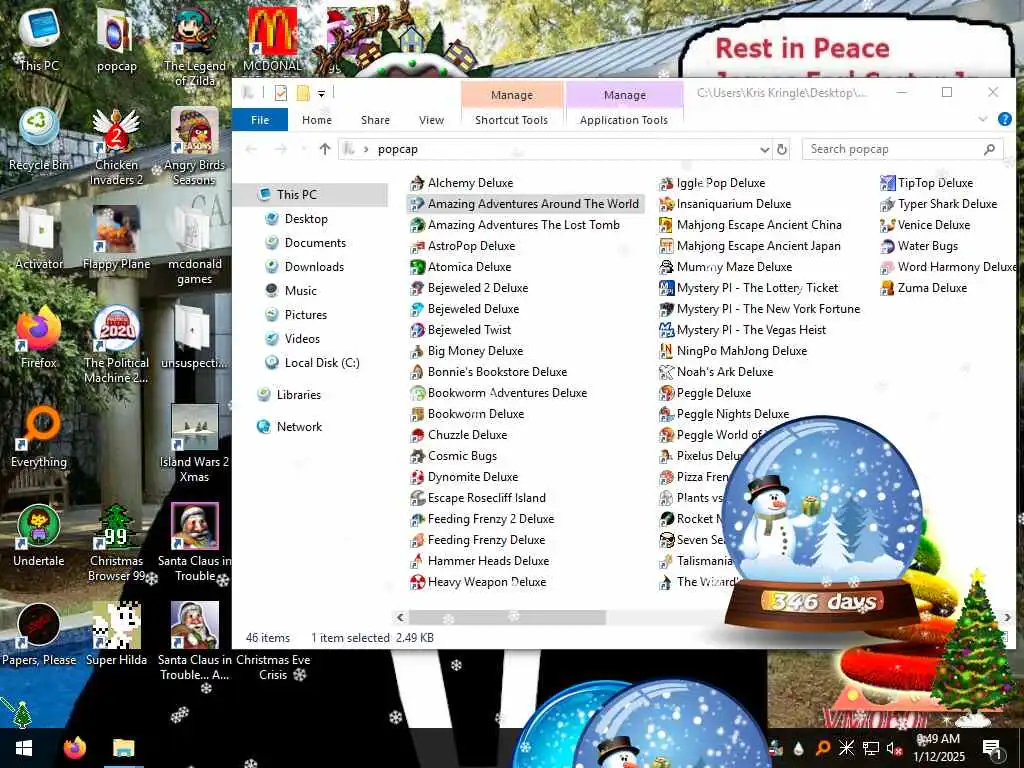Click the Venice Deluxe file name

coord(934,225)
